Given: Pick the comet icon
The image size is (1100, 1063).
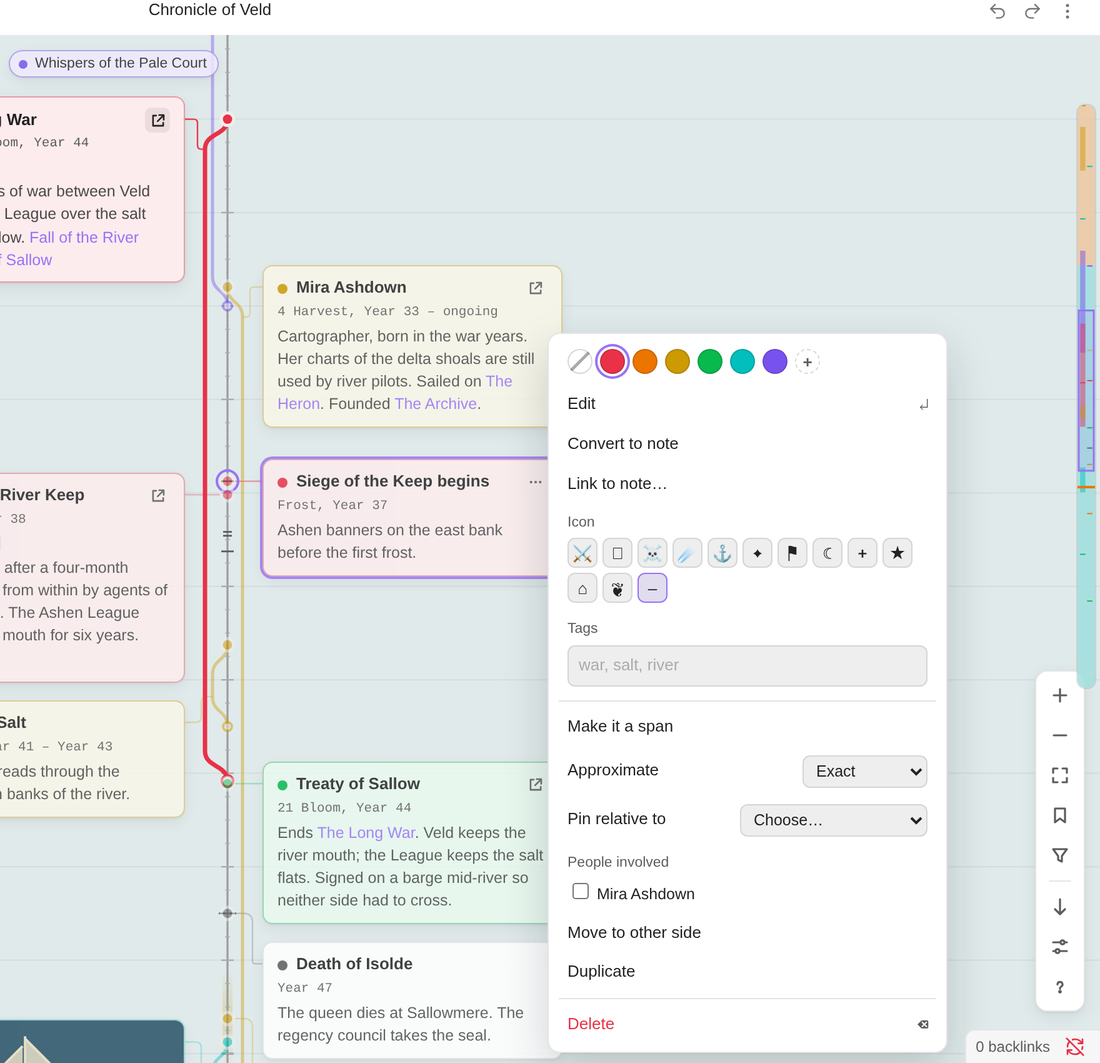Looking at the screenshot, I should coord(688,553).
